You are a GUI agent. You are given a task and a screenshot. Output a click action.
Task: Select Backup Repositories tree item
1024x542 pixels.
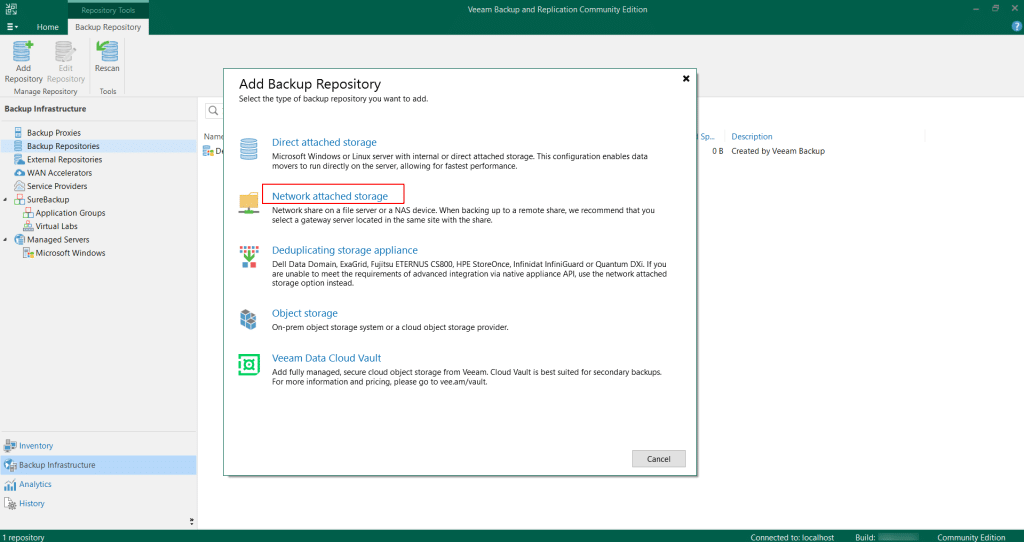pos(63,146)
